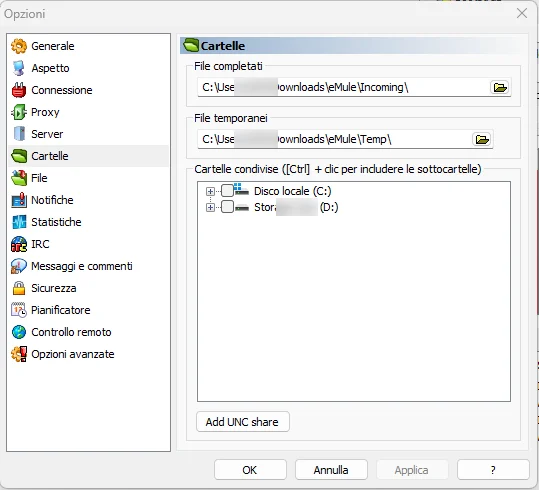The image size is (539, 490).
Task: Select File in the options list
Action: (88, 178)
